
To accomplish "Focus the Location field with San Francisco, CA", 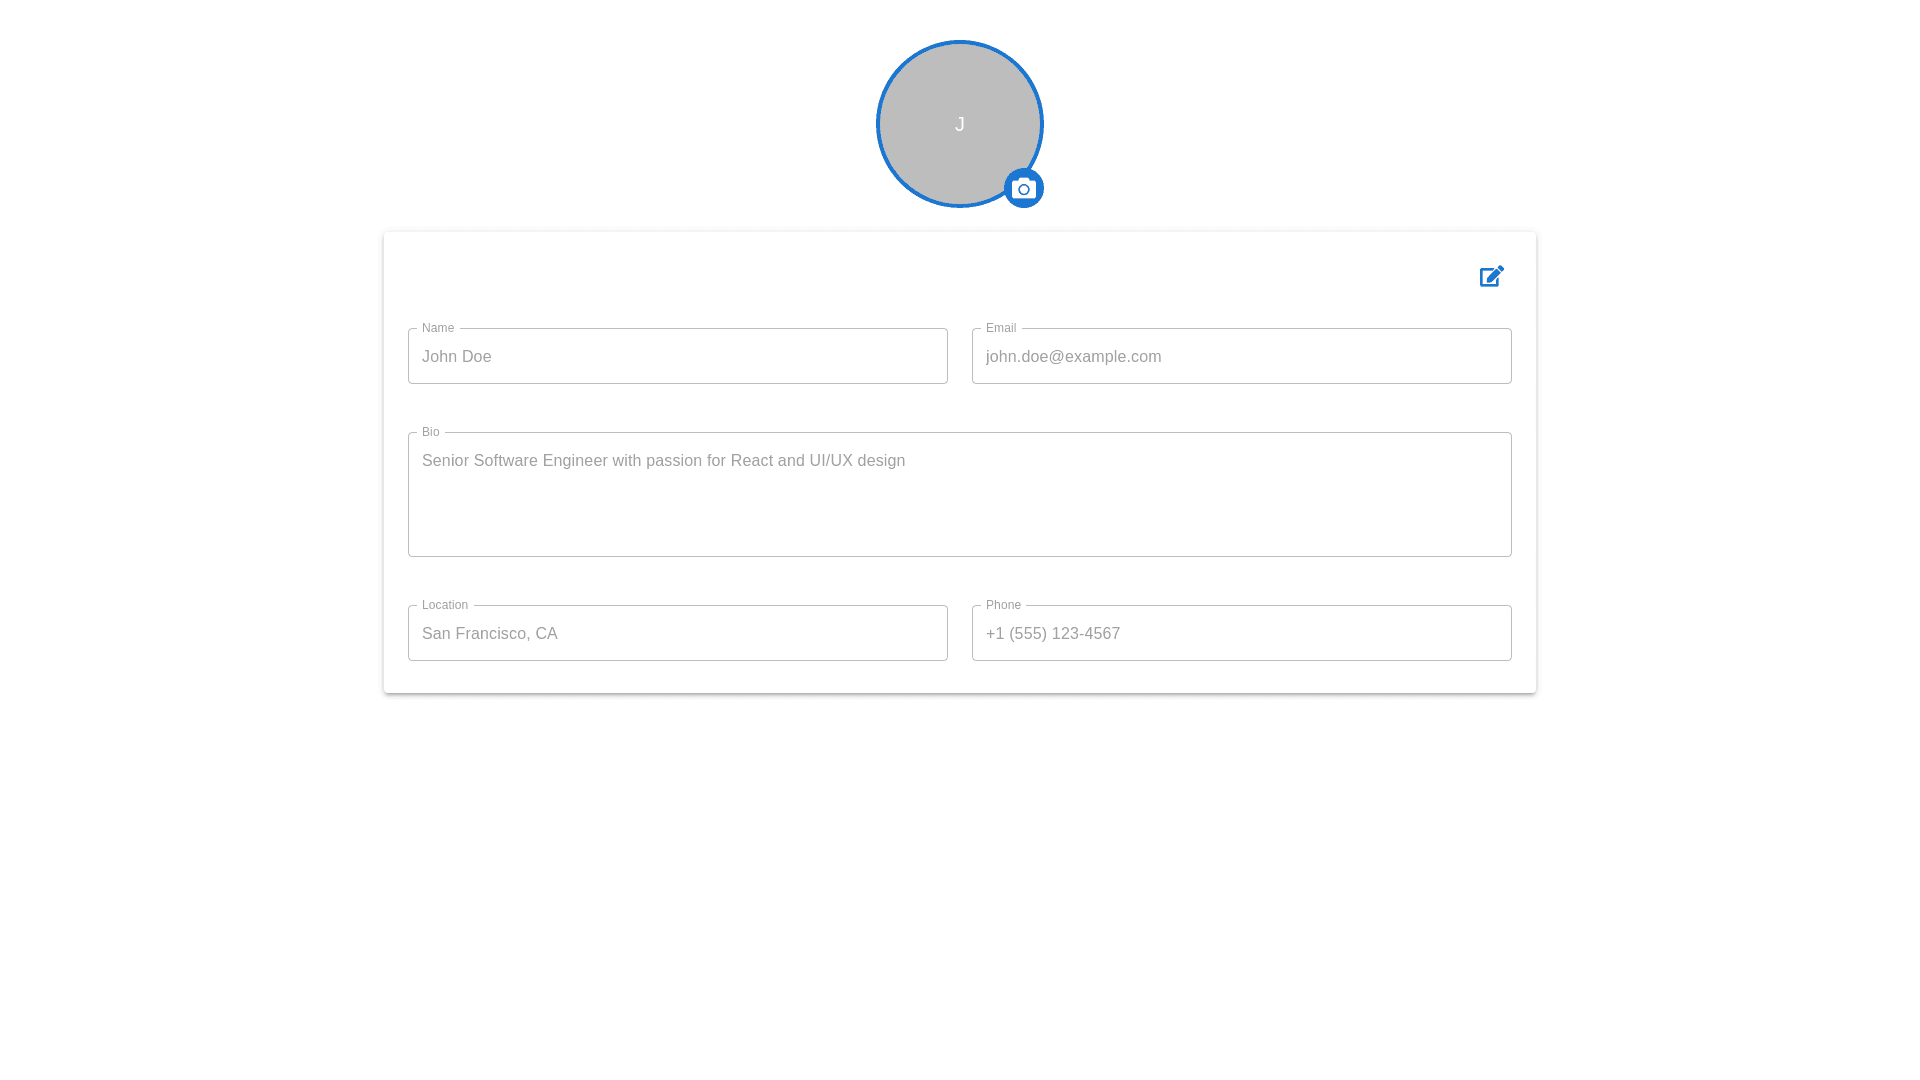I will tap(677, 633).
